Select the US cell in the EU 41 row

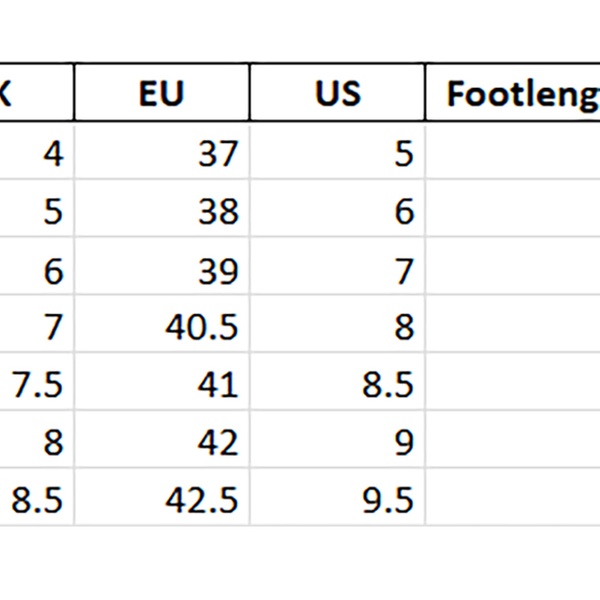(x=337, y=384)
